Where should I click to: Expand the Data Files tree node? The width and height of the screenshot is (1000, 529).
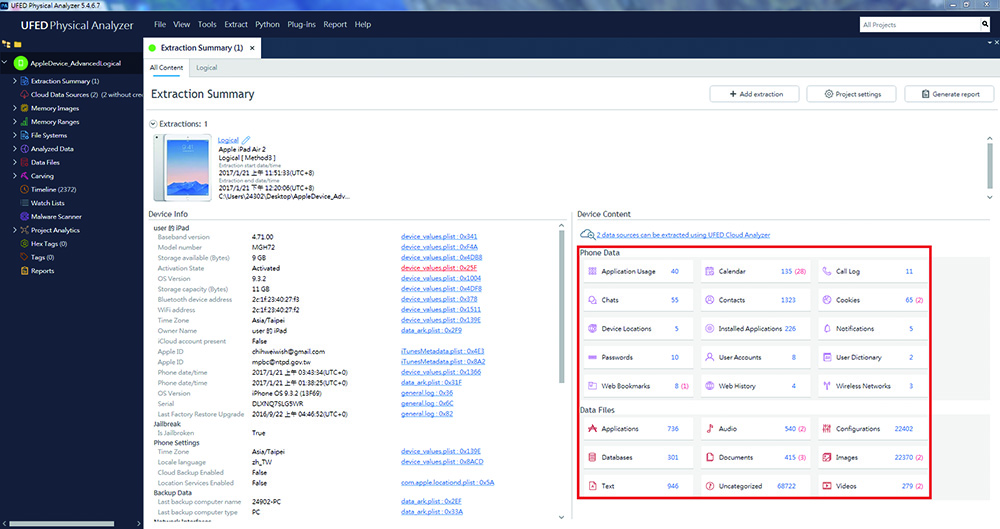[x=15, y=162]
